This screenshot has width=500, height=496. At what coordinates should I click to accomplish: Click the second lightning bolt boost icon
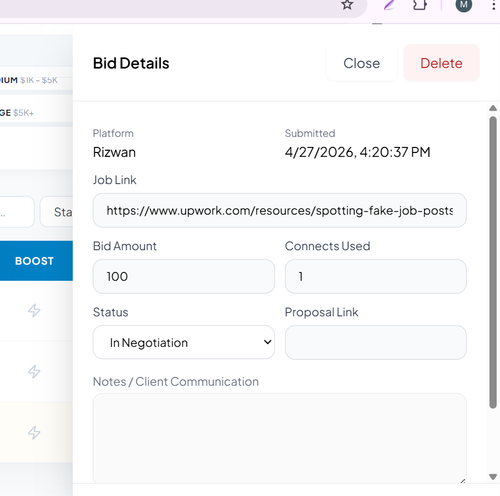tap(34, 371)
